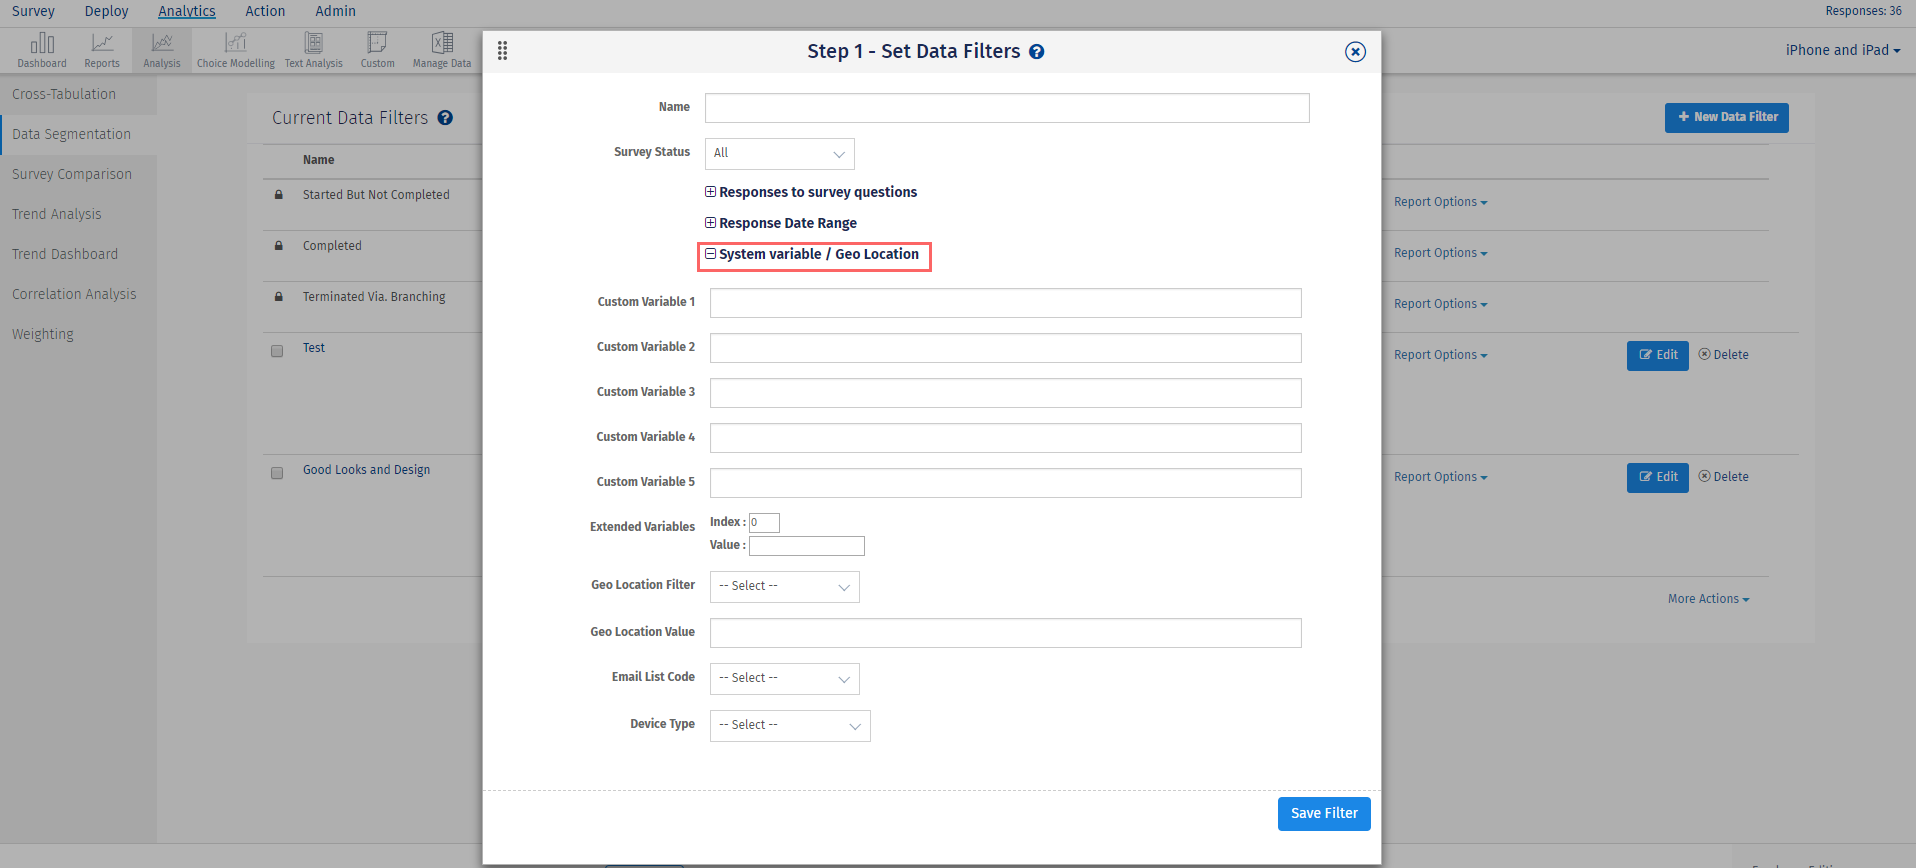The height and width of the screenshot is (868, 1916).
Task: Open the Device Type dropdown
Action: [790, 726]
